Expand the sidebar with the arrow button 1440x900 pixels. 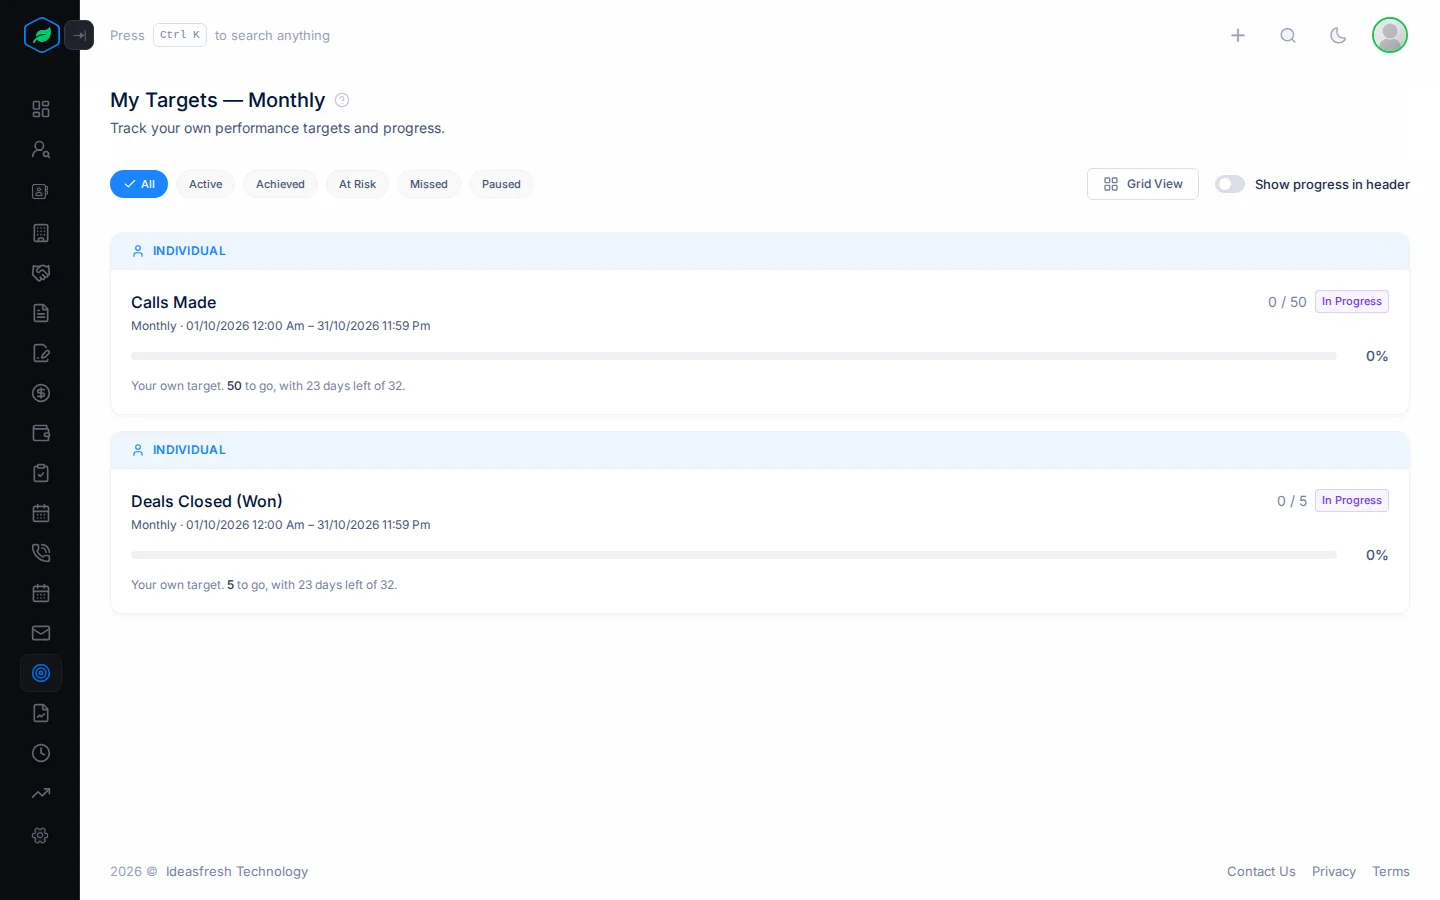coord(79,35)
